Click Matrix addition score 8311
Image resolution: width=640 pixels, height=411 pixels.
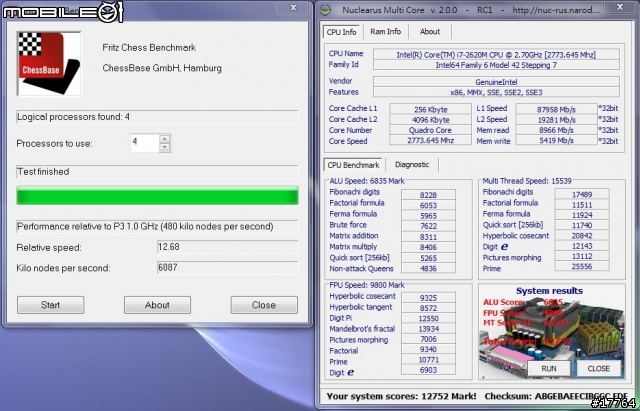[428, 237]
